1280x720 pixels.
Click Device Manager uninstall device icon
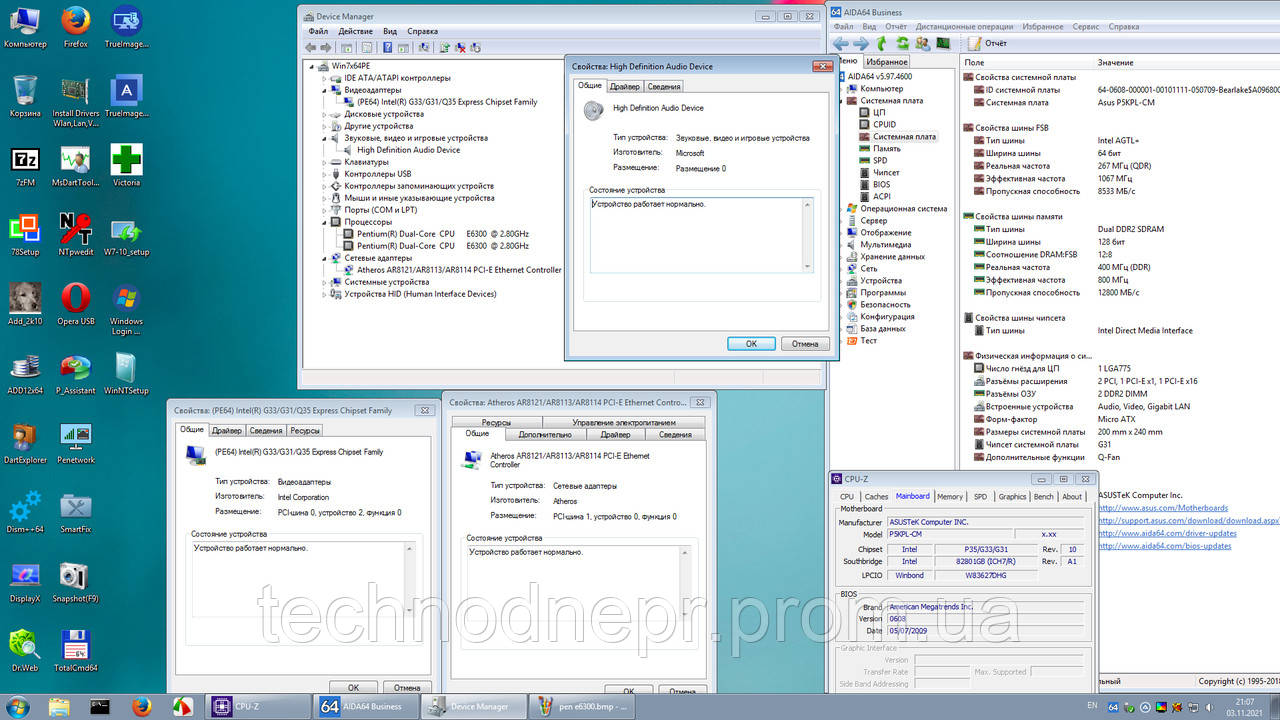coord(459,47)
